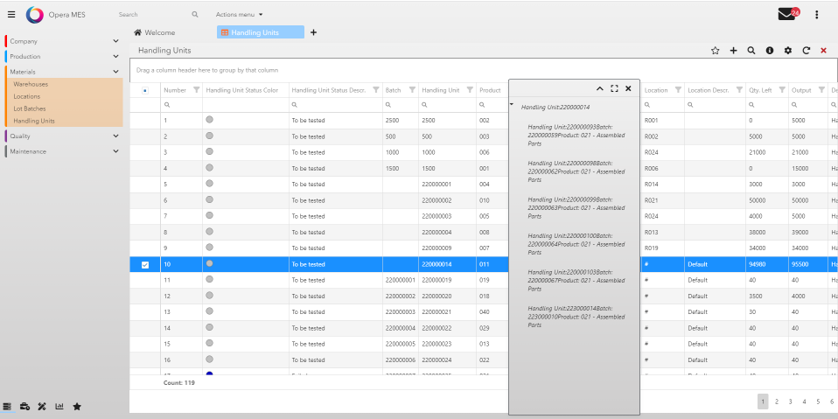
Task: Go to page 2
Action: point(777,401)
